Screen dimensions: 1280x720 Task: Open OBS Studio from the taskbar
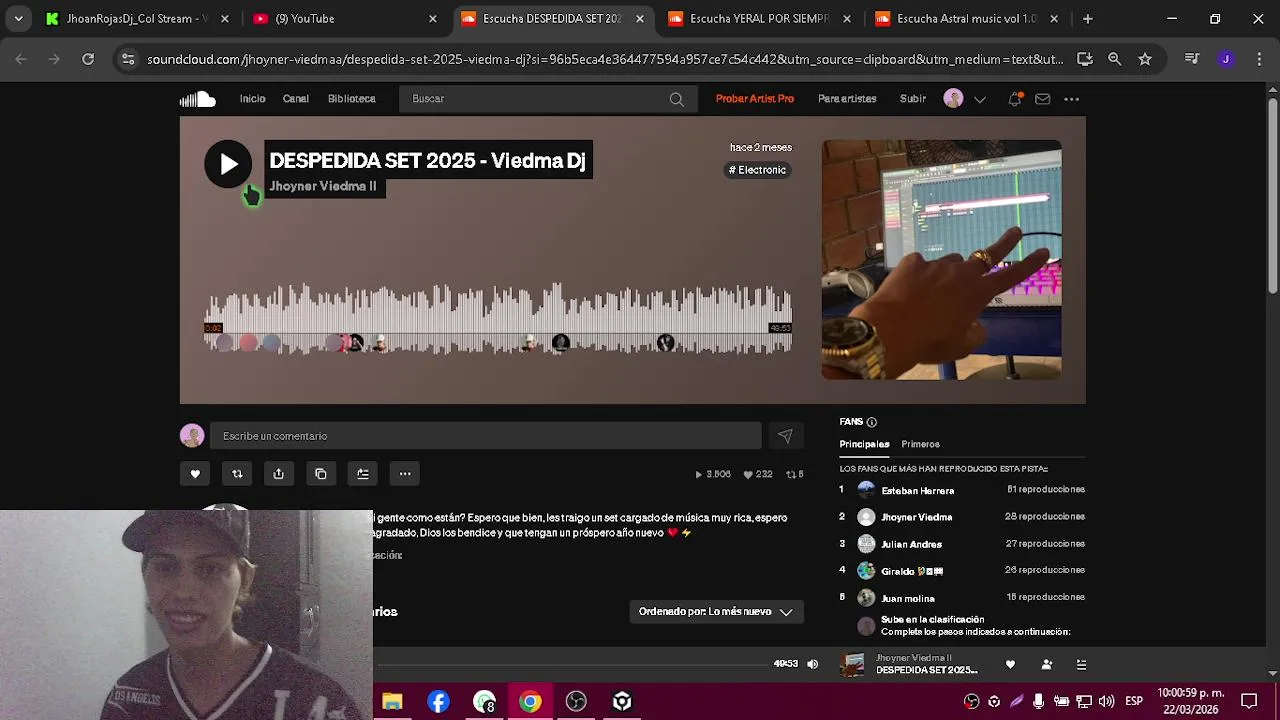(x=576, y=702)
